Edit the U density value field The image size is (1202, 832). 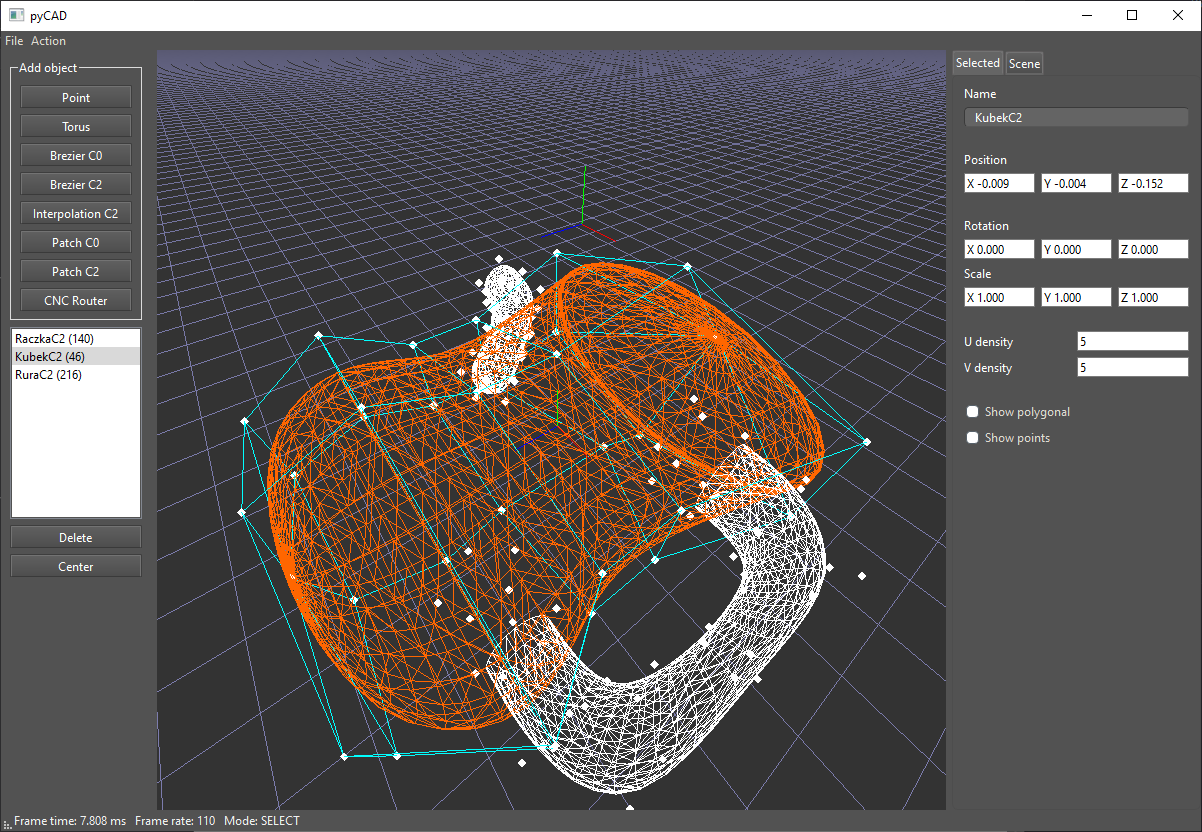[1132, 340]
